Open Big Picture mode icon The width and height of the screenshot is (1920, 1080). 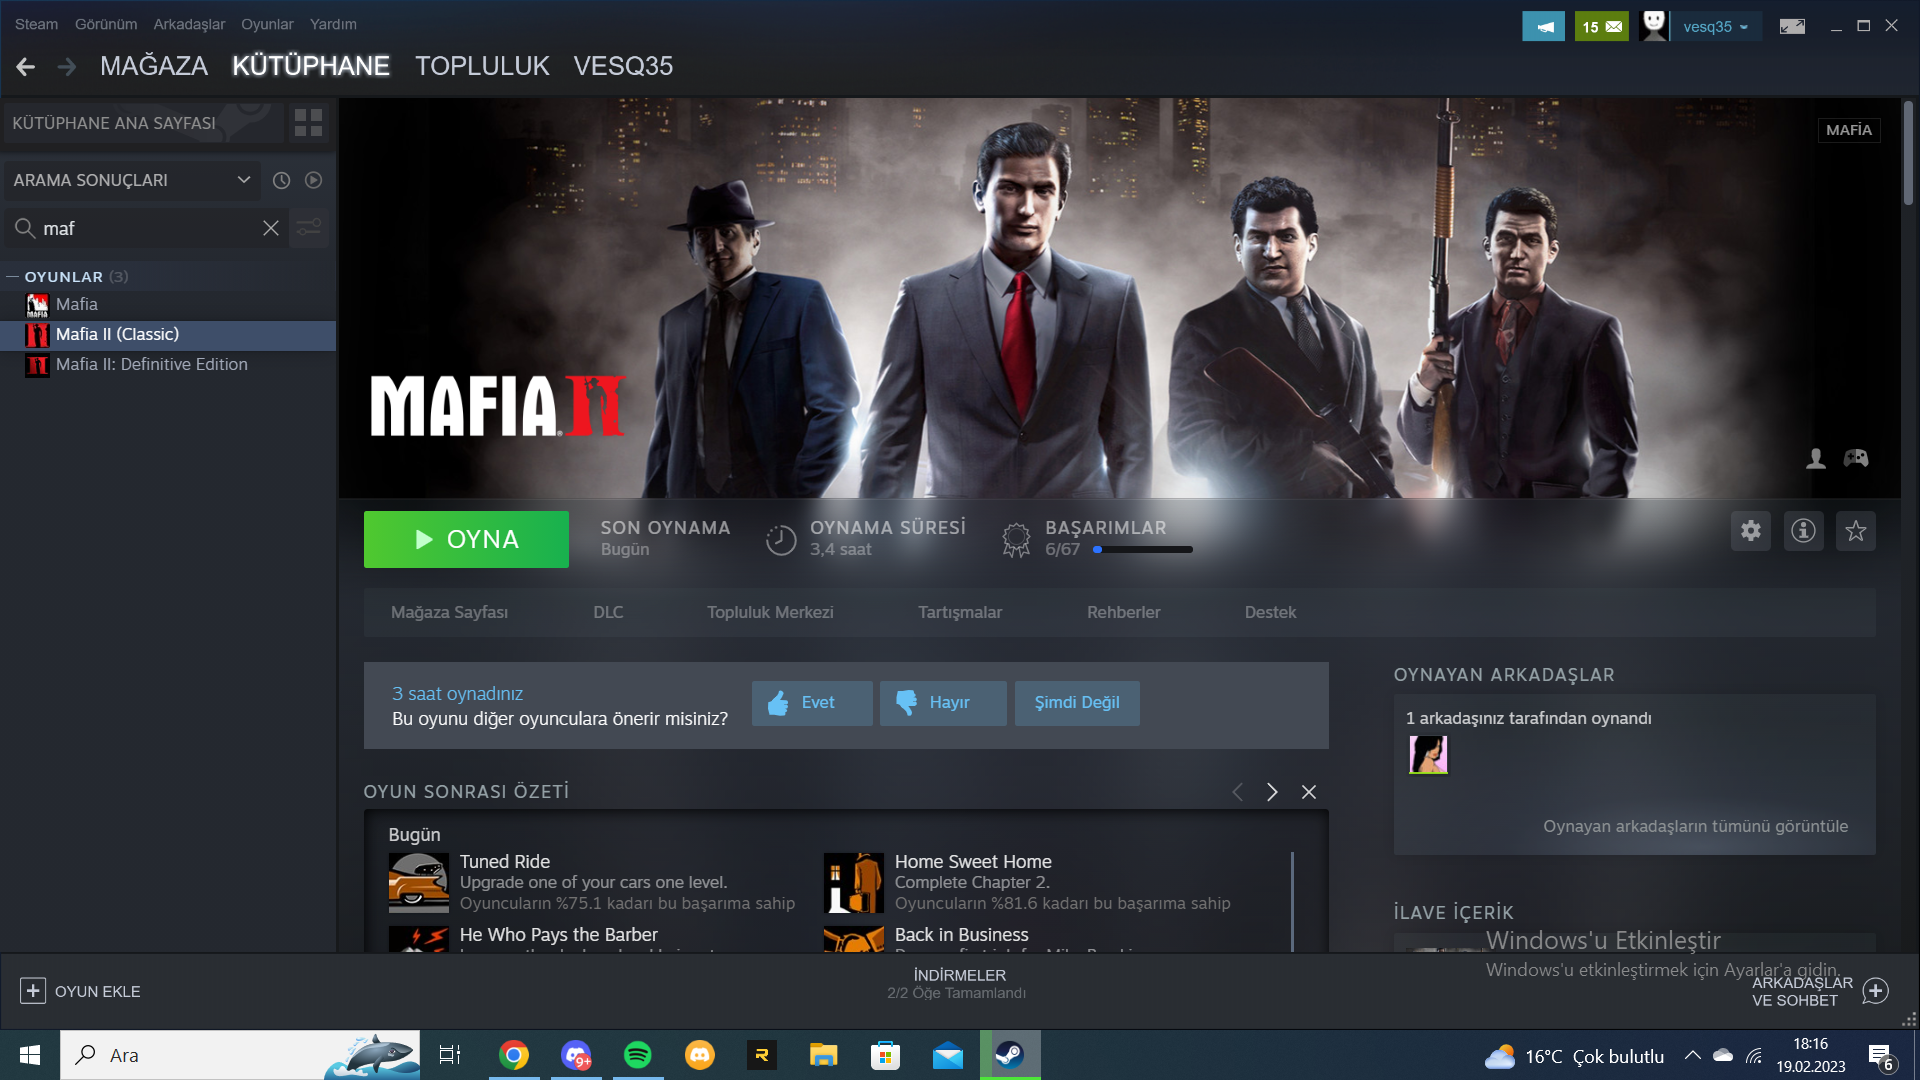click(x=1792, y=27)
